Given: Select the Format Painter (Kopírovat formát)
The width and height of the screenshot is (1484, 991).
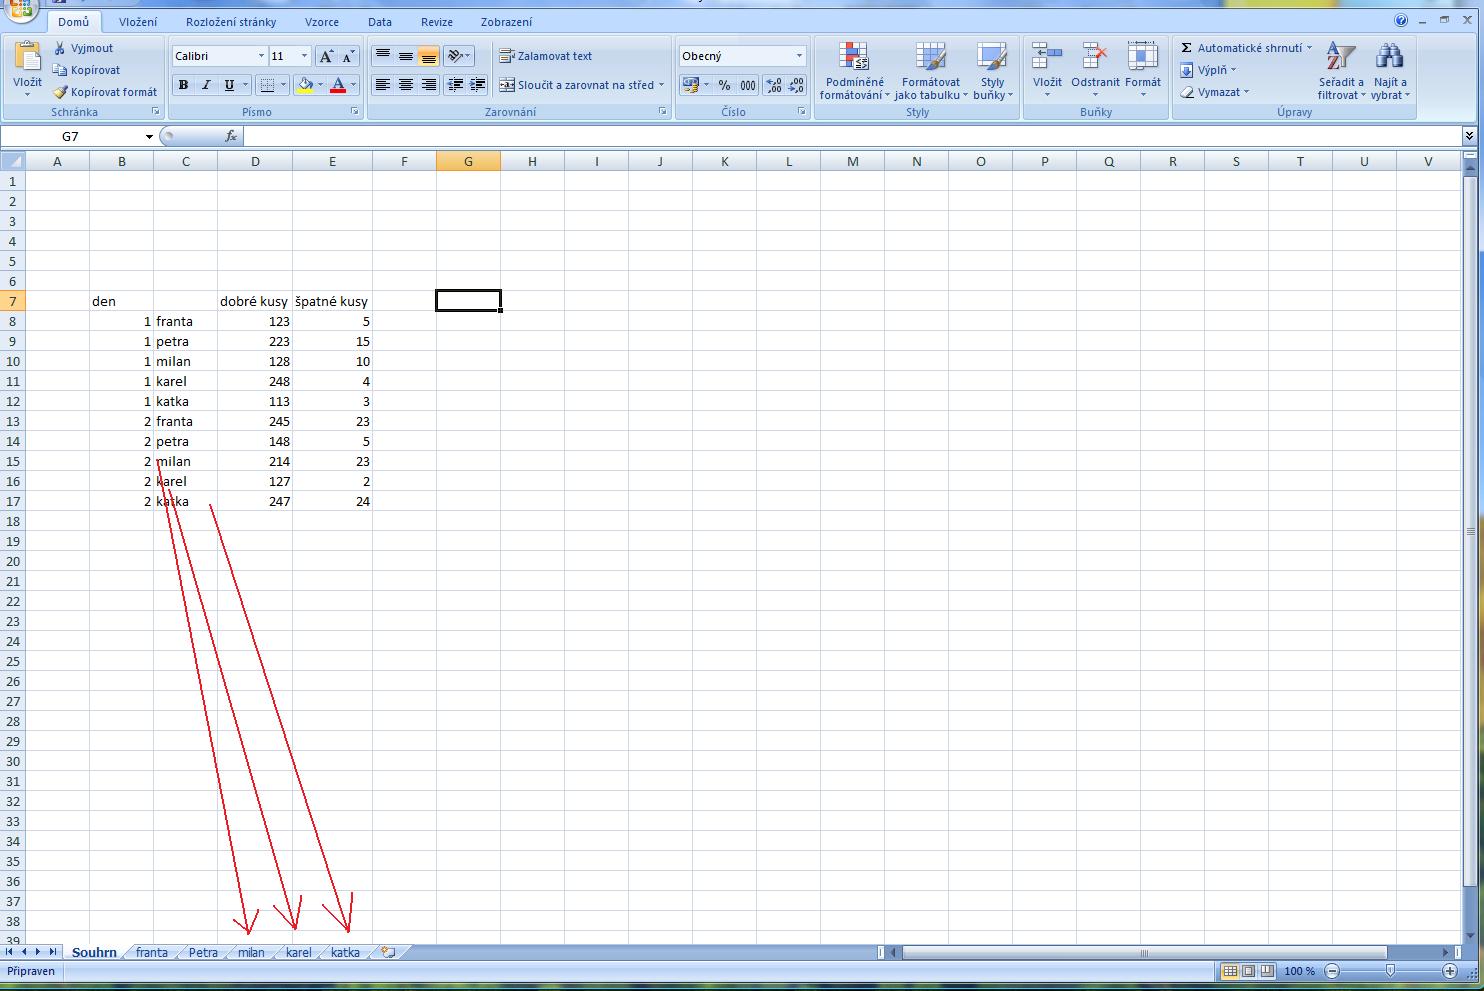Looking at the screenshot, I should [x=105, y=92].
